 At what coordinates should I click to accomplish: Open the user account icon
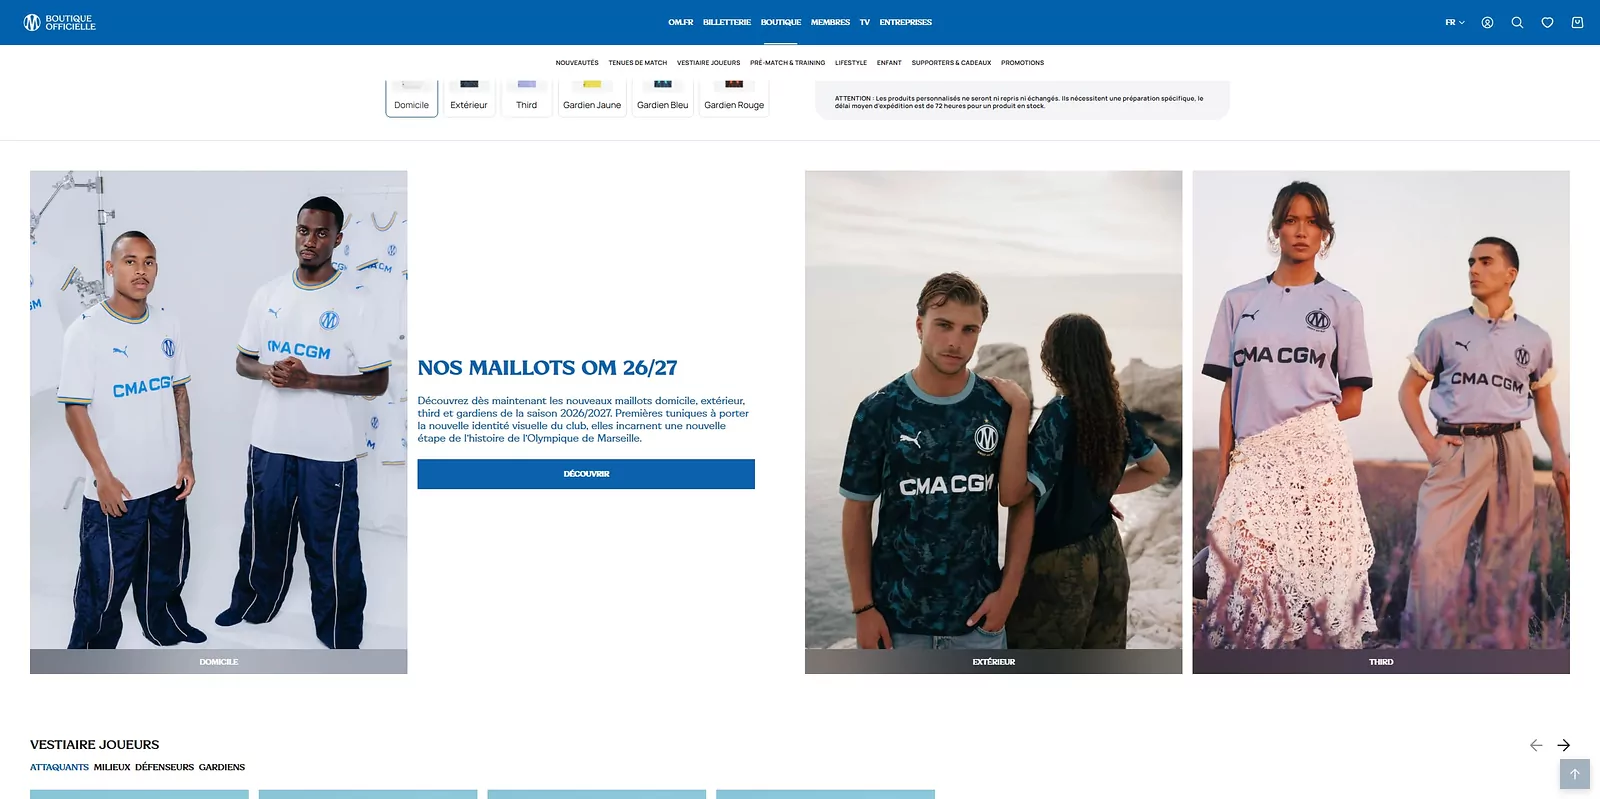tap(1487, 22)
